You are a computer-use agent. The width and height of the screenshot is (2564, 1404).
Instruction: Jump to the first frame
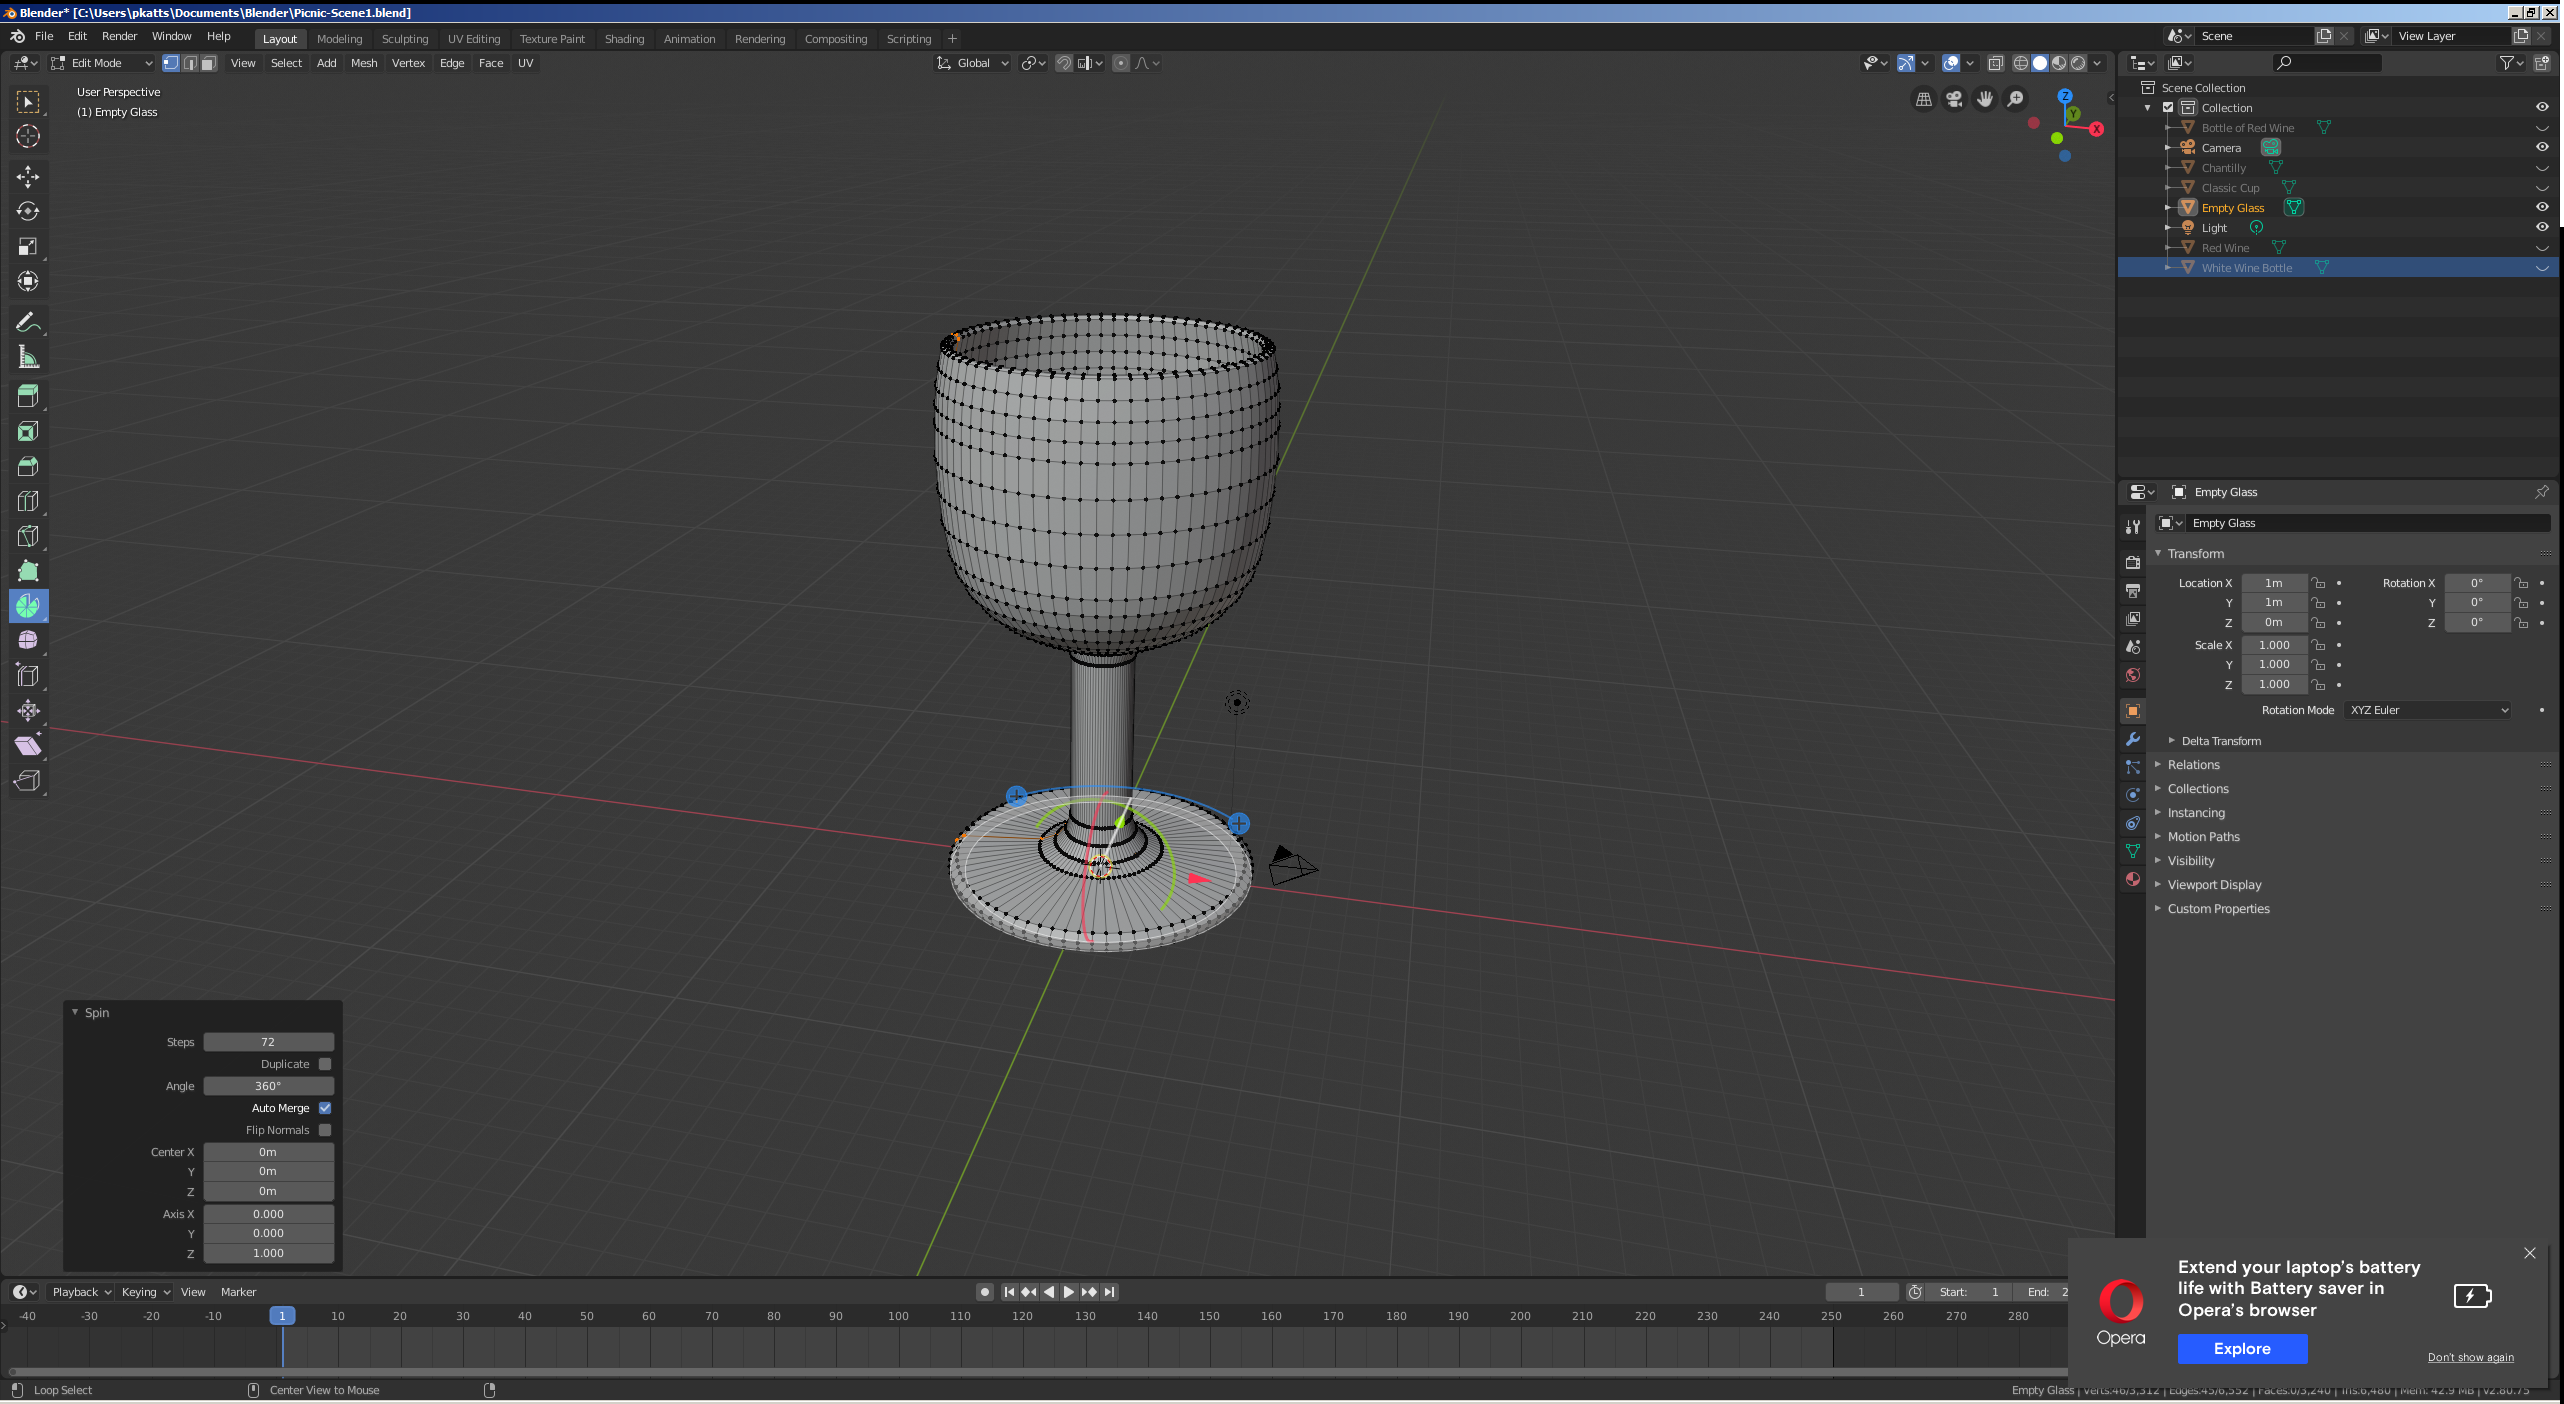point(1008,1292)
